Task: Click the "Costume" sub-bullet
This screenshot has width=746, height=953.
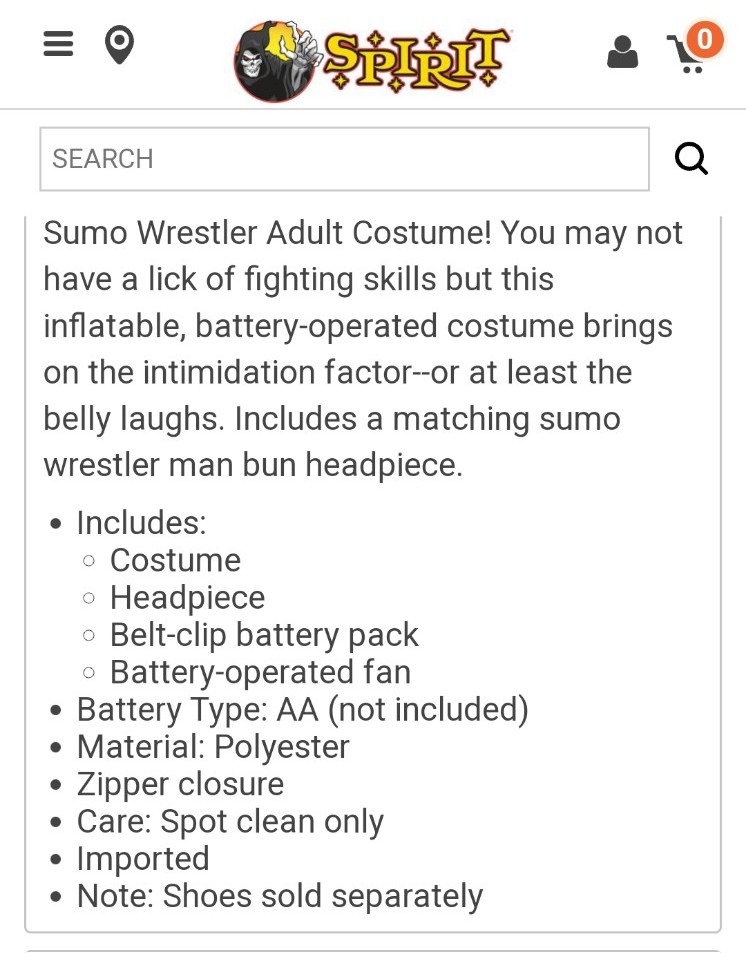Action: tap(175, 560)
